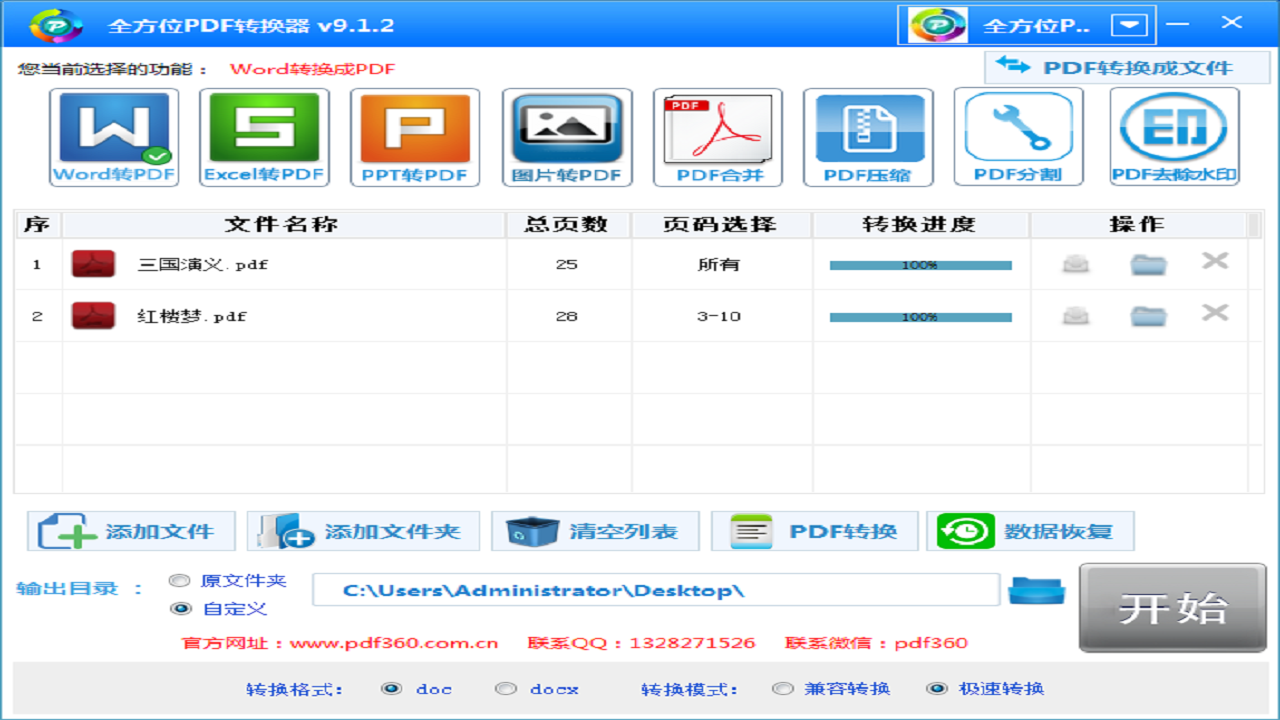Browse for a custom output directory

click(x=1036, y=590)
